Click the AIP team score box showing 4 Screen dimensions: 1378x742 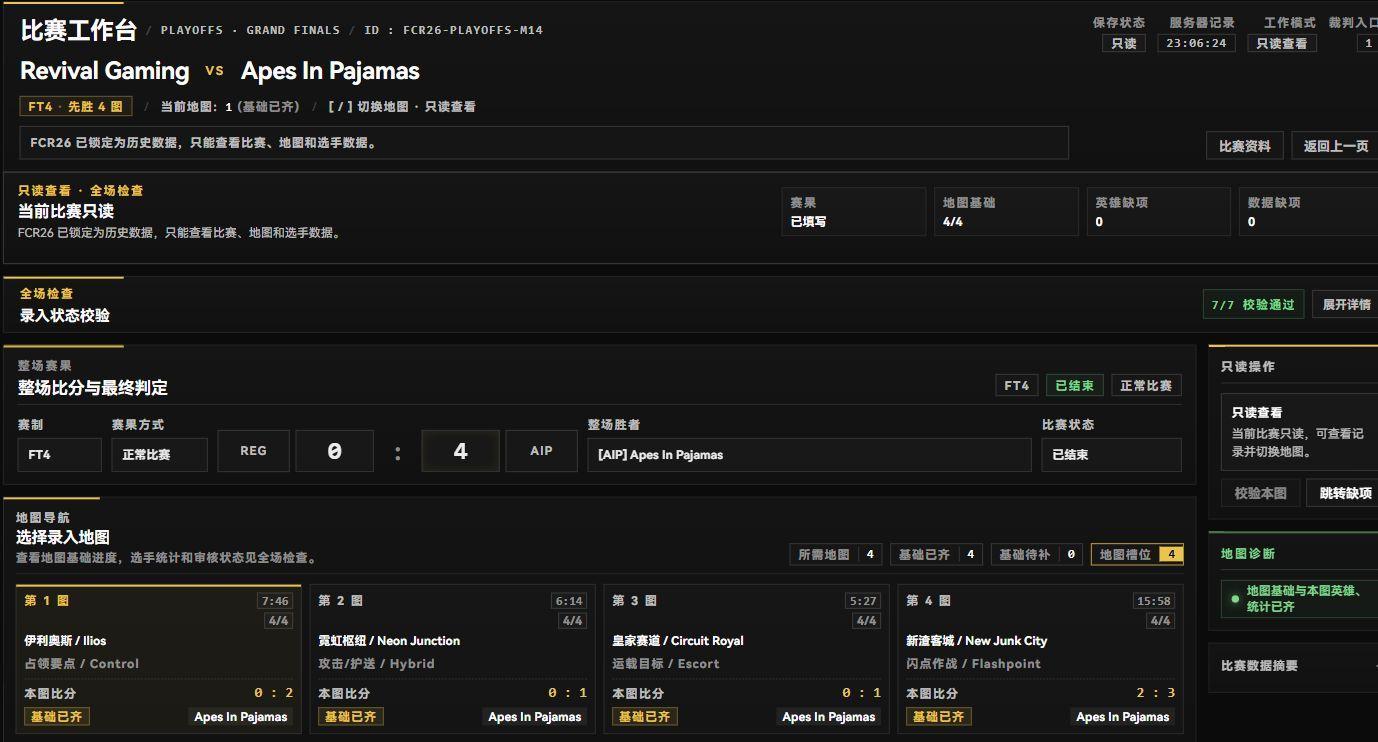point(460,451)
